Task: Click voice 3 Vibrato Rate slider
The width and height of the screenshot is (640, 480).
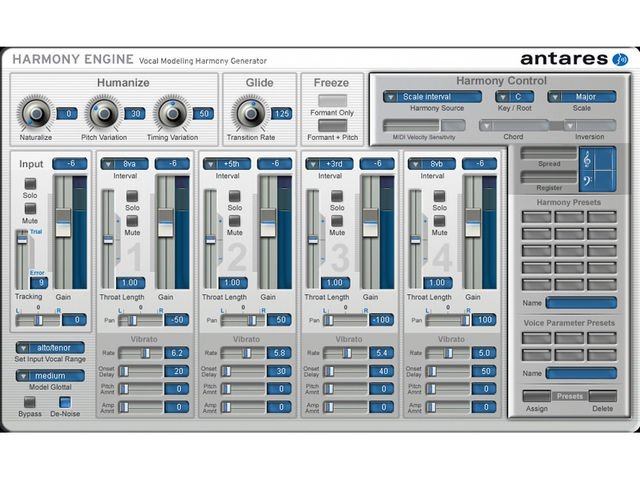Action: point(345,353)
